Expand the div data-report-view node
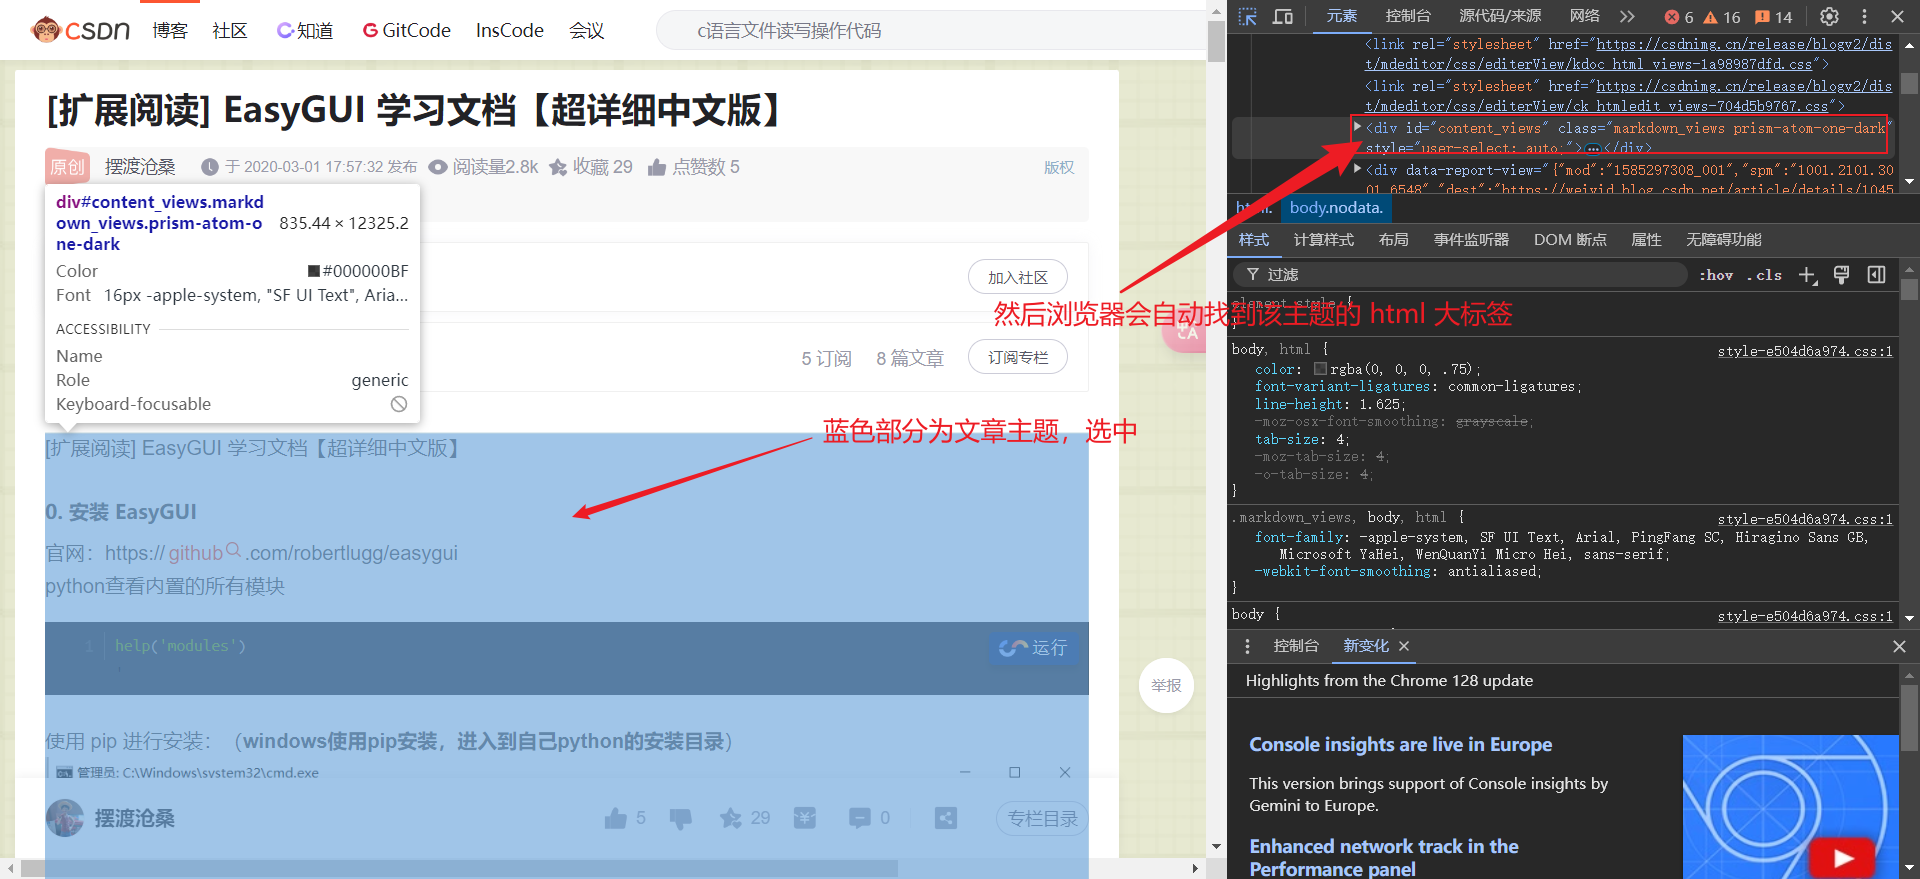The width and height of the screenshot is (1920, 879). [x=1357, y=169]
